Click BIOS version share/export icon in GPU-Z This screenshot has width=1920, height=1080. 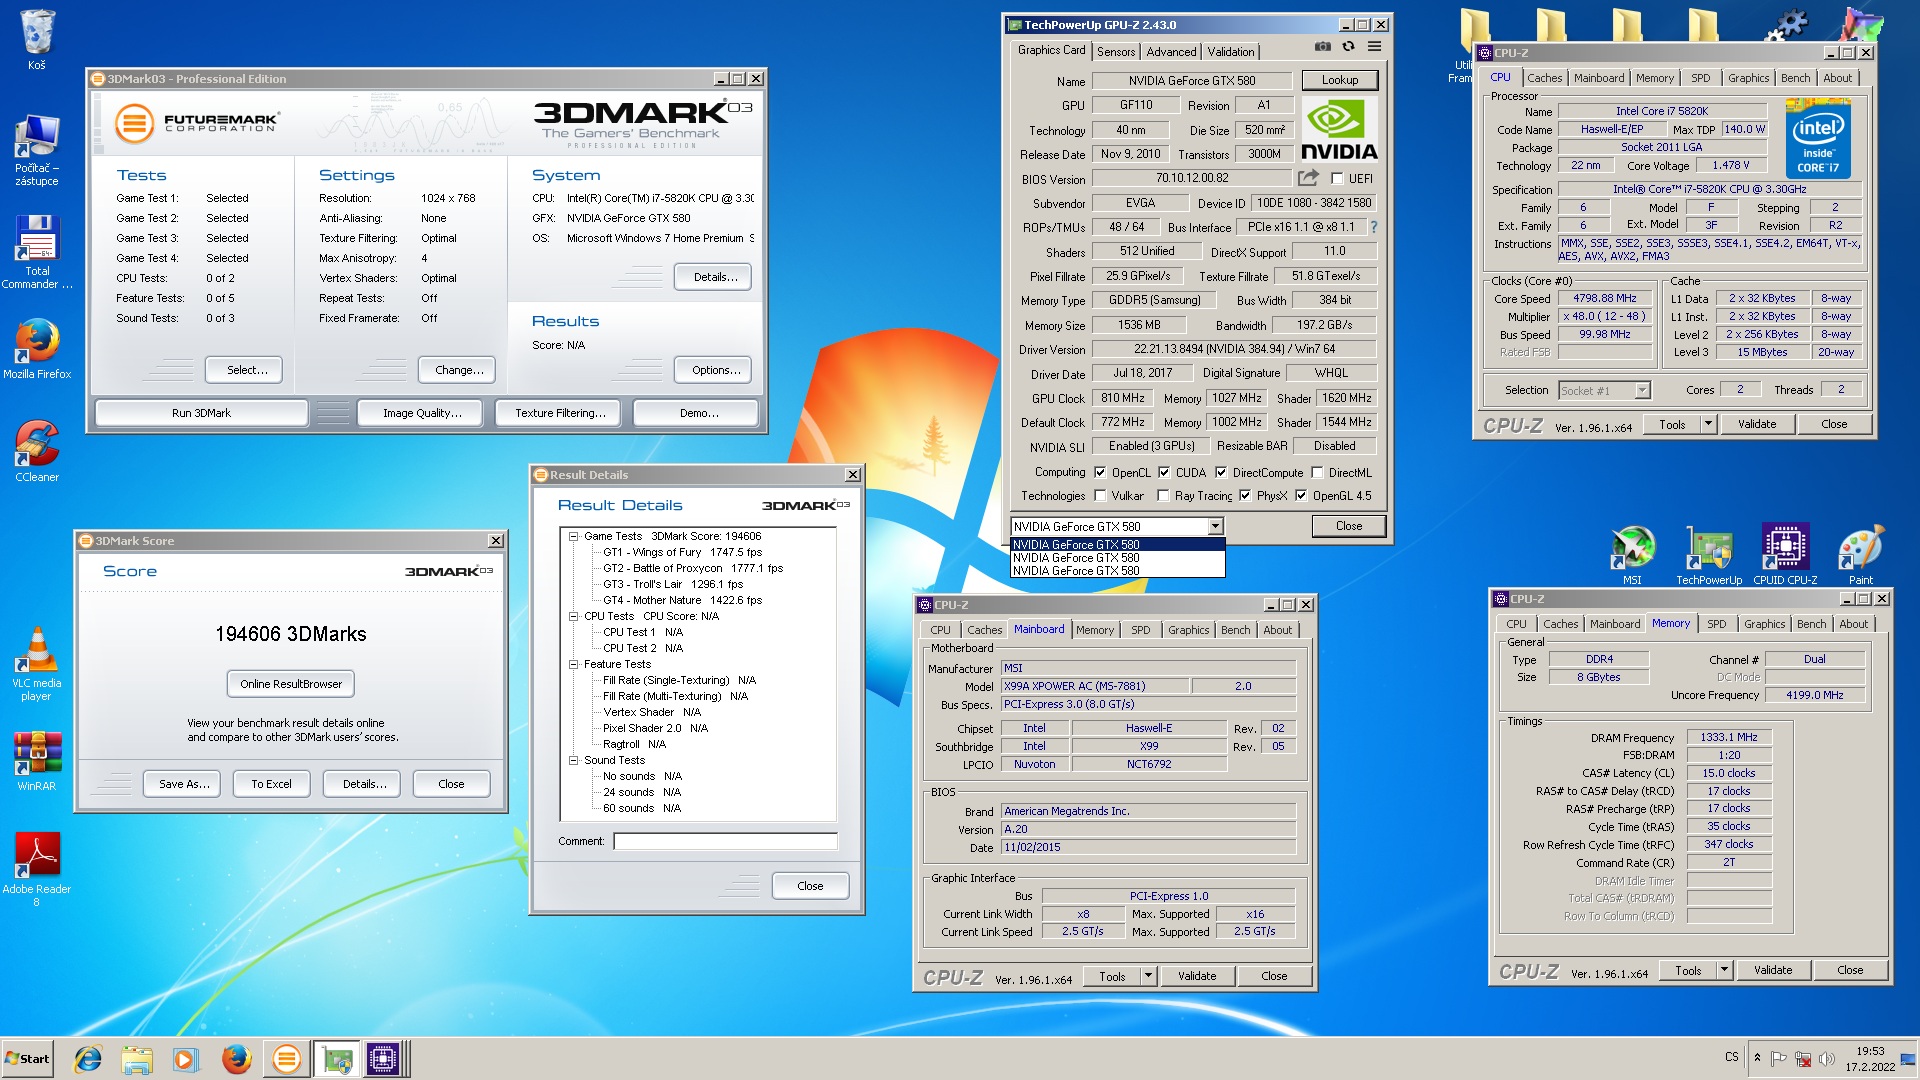(x=1308, y=178)
